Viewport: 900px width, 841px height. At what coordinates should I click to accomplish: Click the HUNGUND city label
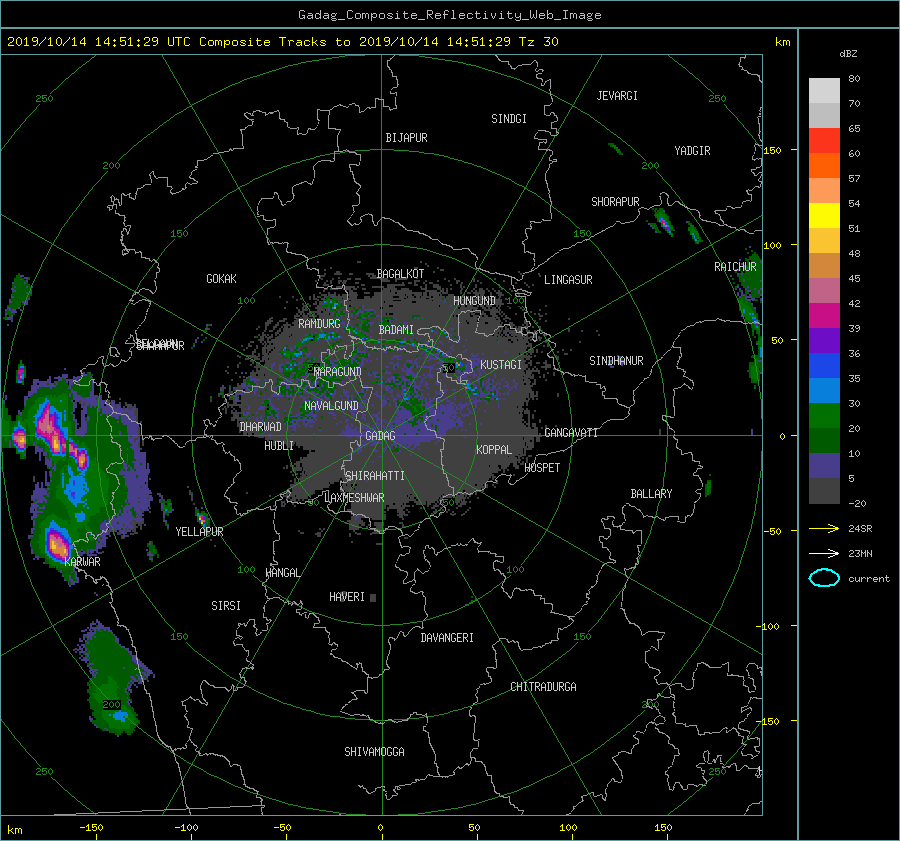tap(474, 301)
